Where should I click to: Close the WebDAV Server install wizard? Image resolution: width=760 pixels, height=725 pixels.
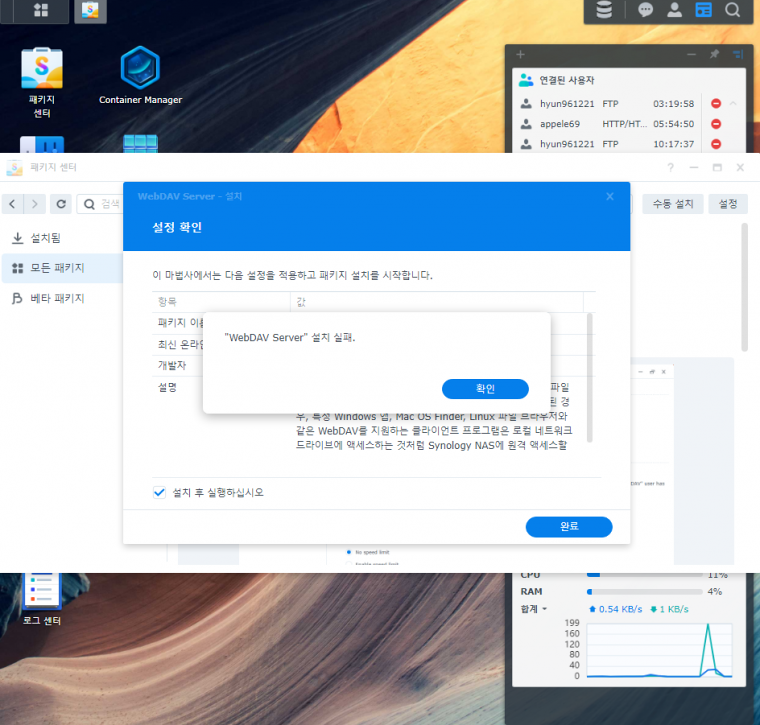pyautogui.click(x=610, y=196)
